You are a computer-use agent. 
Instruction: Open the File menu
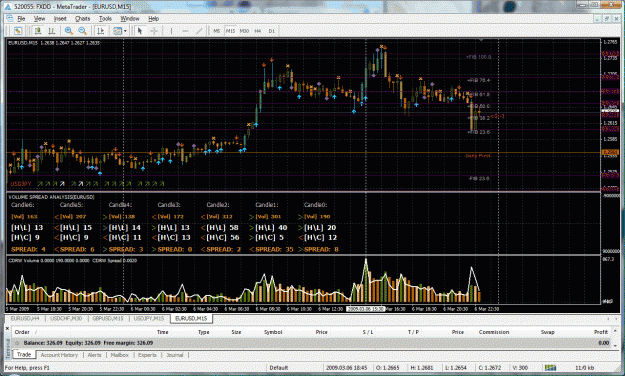(21, 18)
